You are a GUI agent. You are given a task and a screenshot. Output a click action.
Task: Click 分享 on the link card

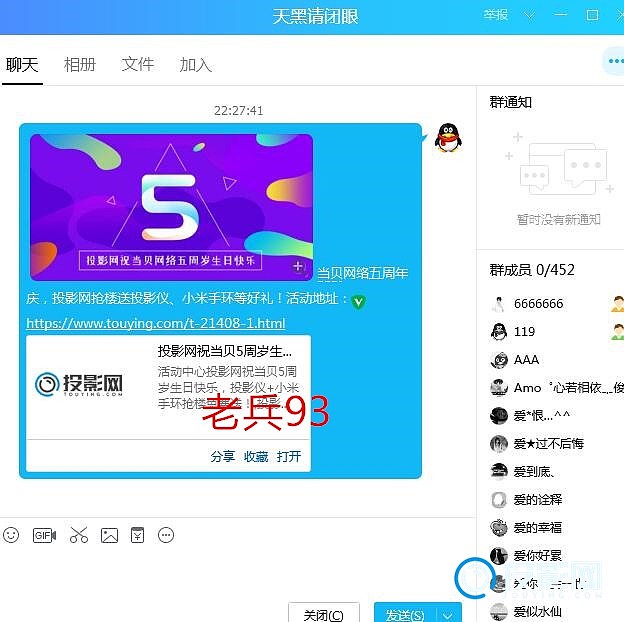[x=222, y=456]
